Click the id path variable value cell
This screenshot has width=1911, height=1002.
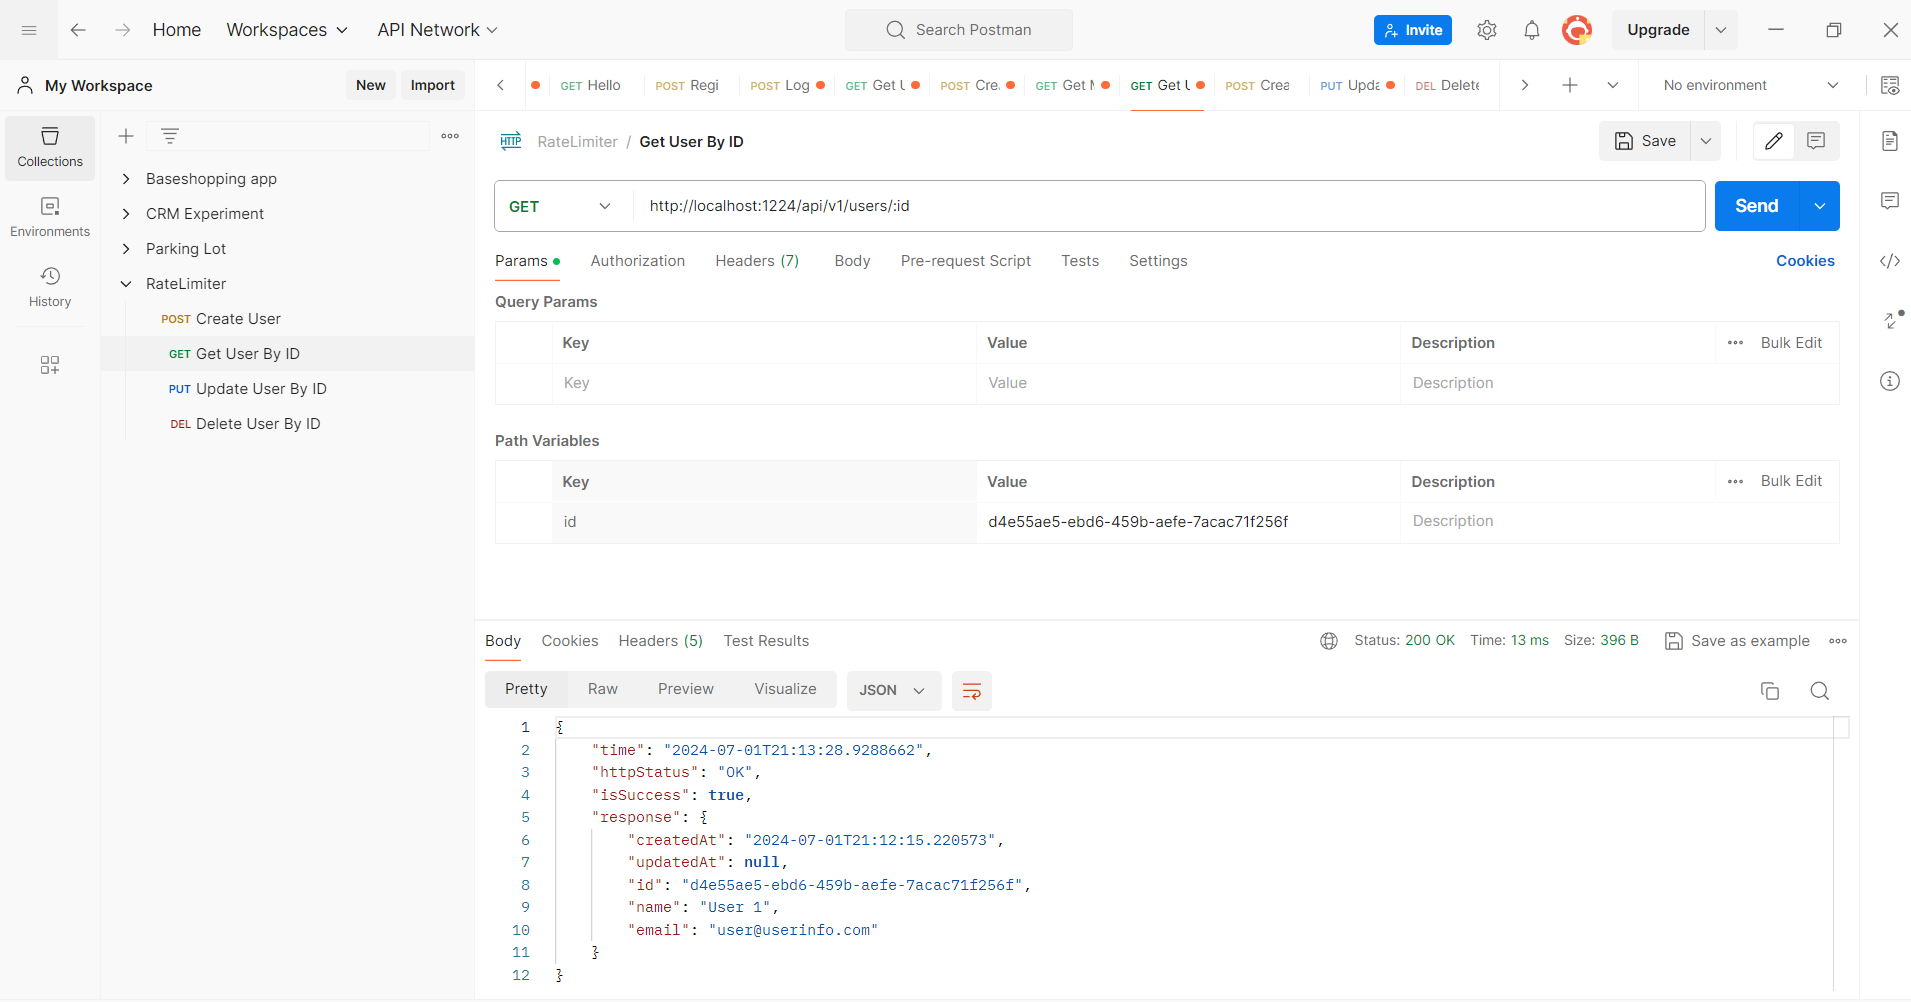coord(1188,522)
